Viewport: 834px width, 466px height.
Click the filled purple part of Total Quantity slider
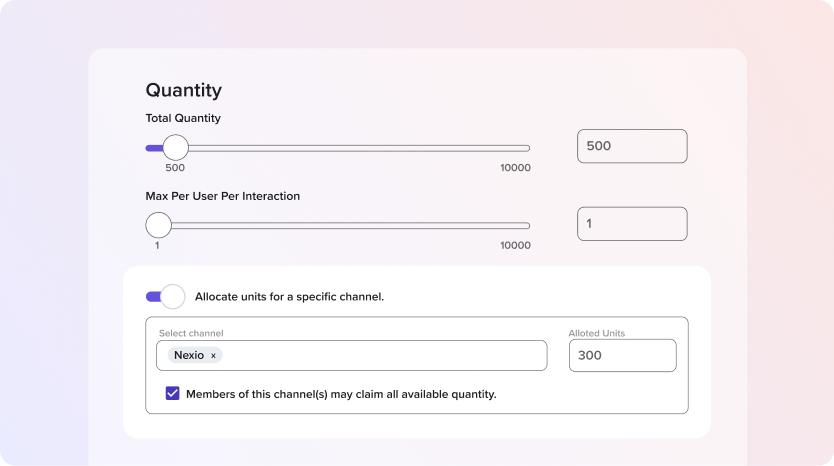154,148
